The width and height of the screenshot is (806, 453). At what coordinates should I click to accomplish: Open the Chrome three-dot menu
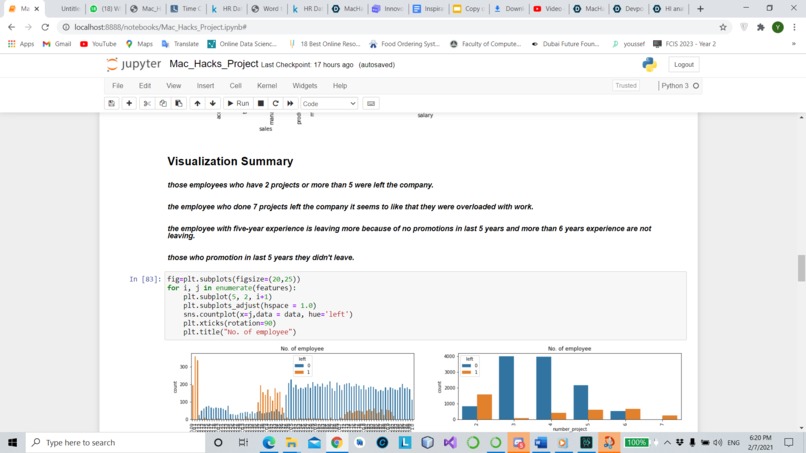point(795,27)
